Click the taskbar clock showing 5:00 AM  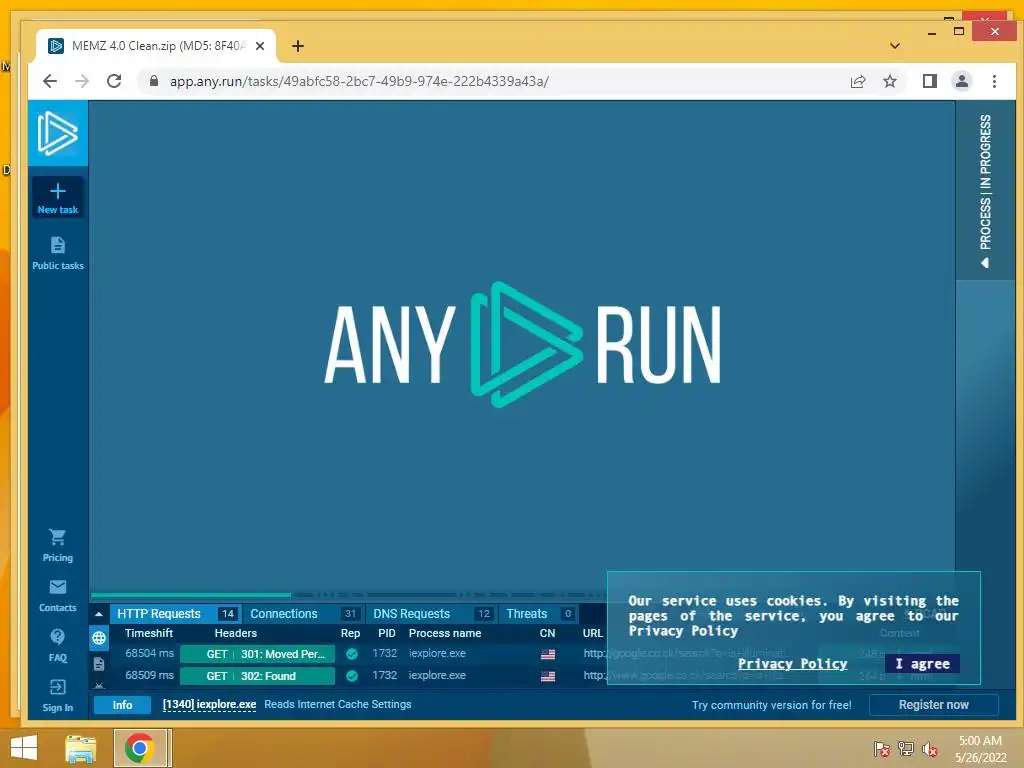pos(980,748)
